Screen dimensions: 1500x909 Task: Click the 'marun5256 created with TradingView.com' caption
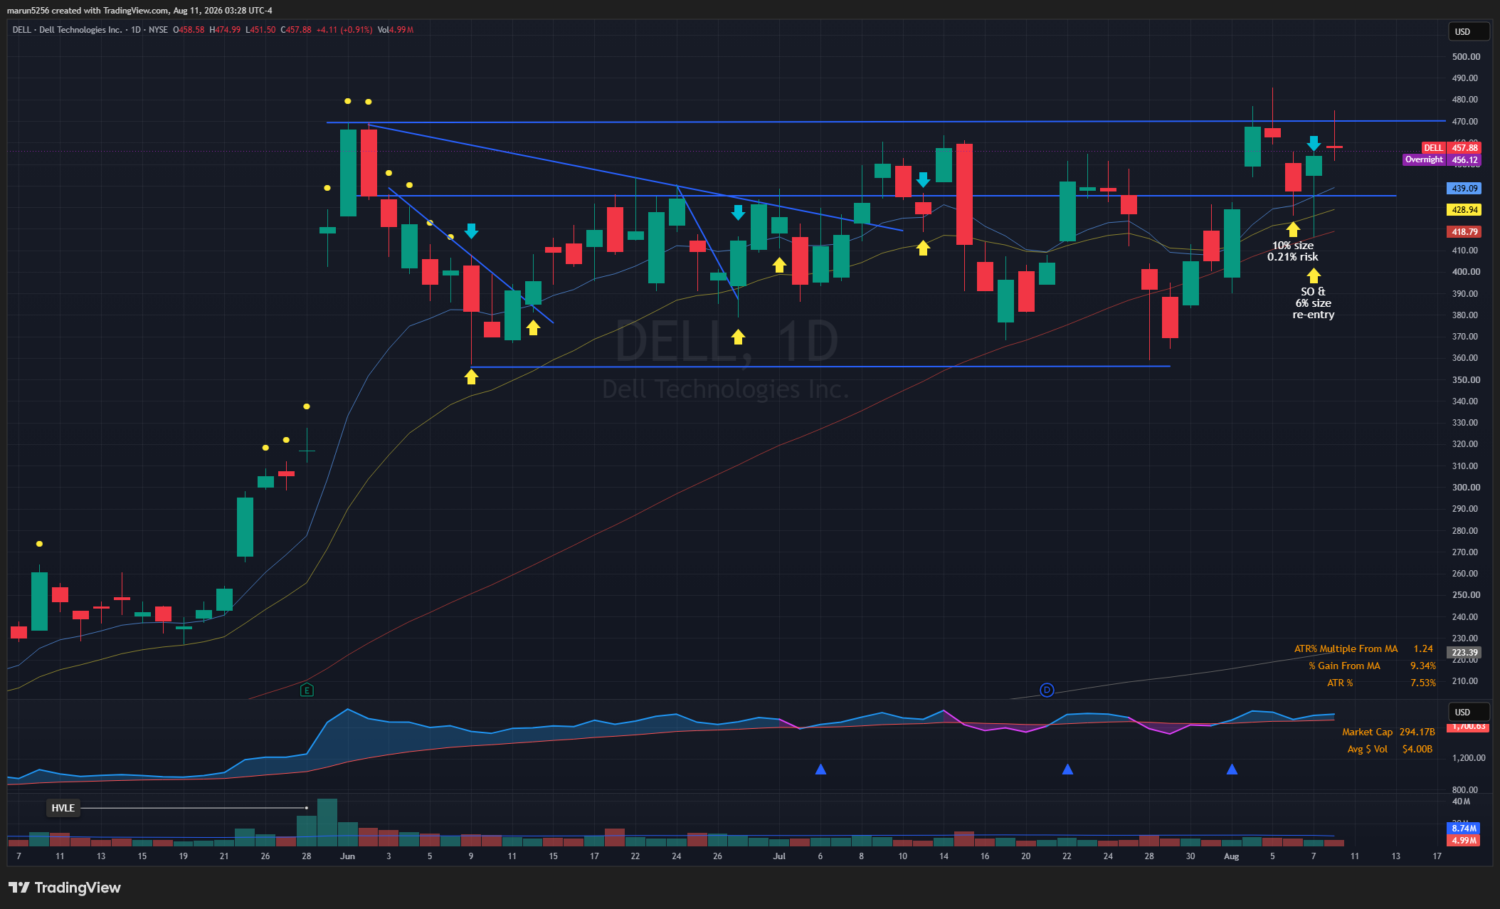coord(88,10)
